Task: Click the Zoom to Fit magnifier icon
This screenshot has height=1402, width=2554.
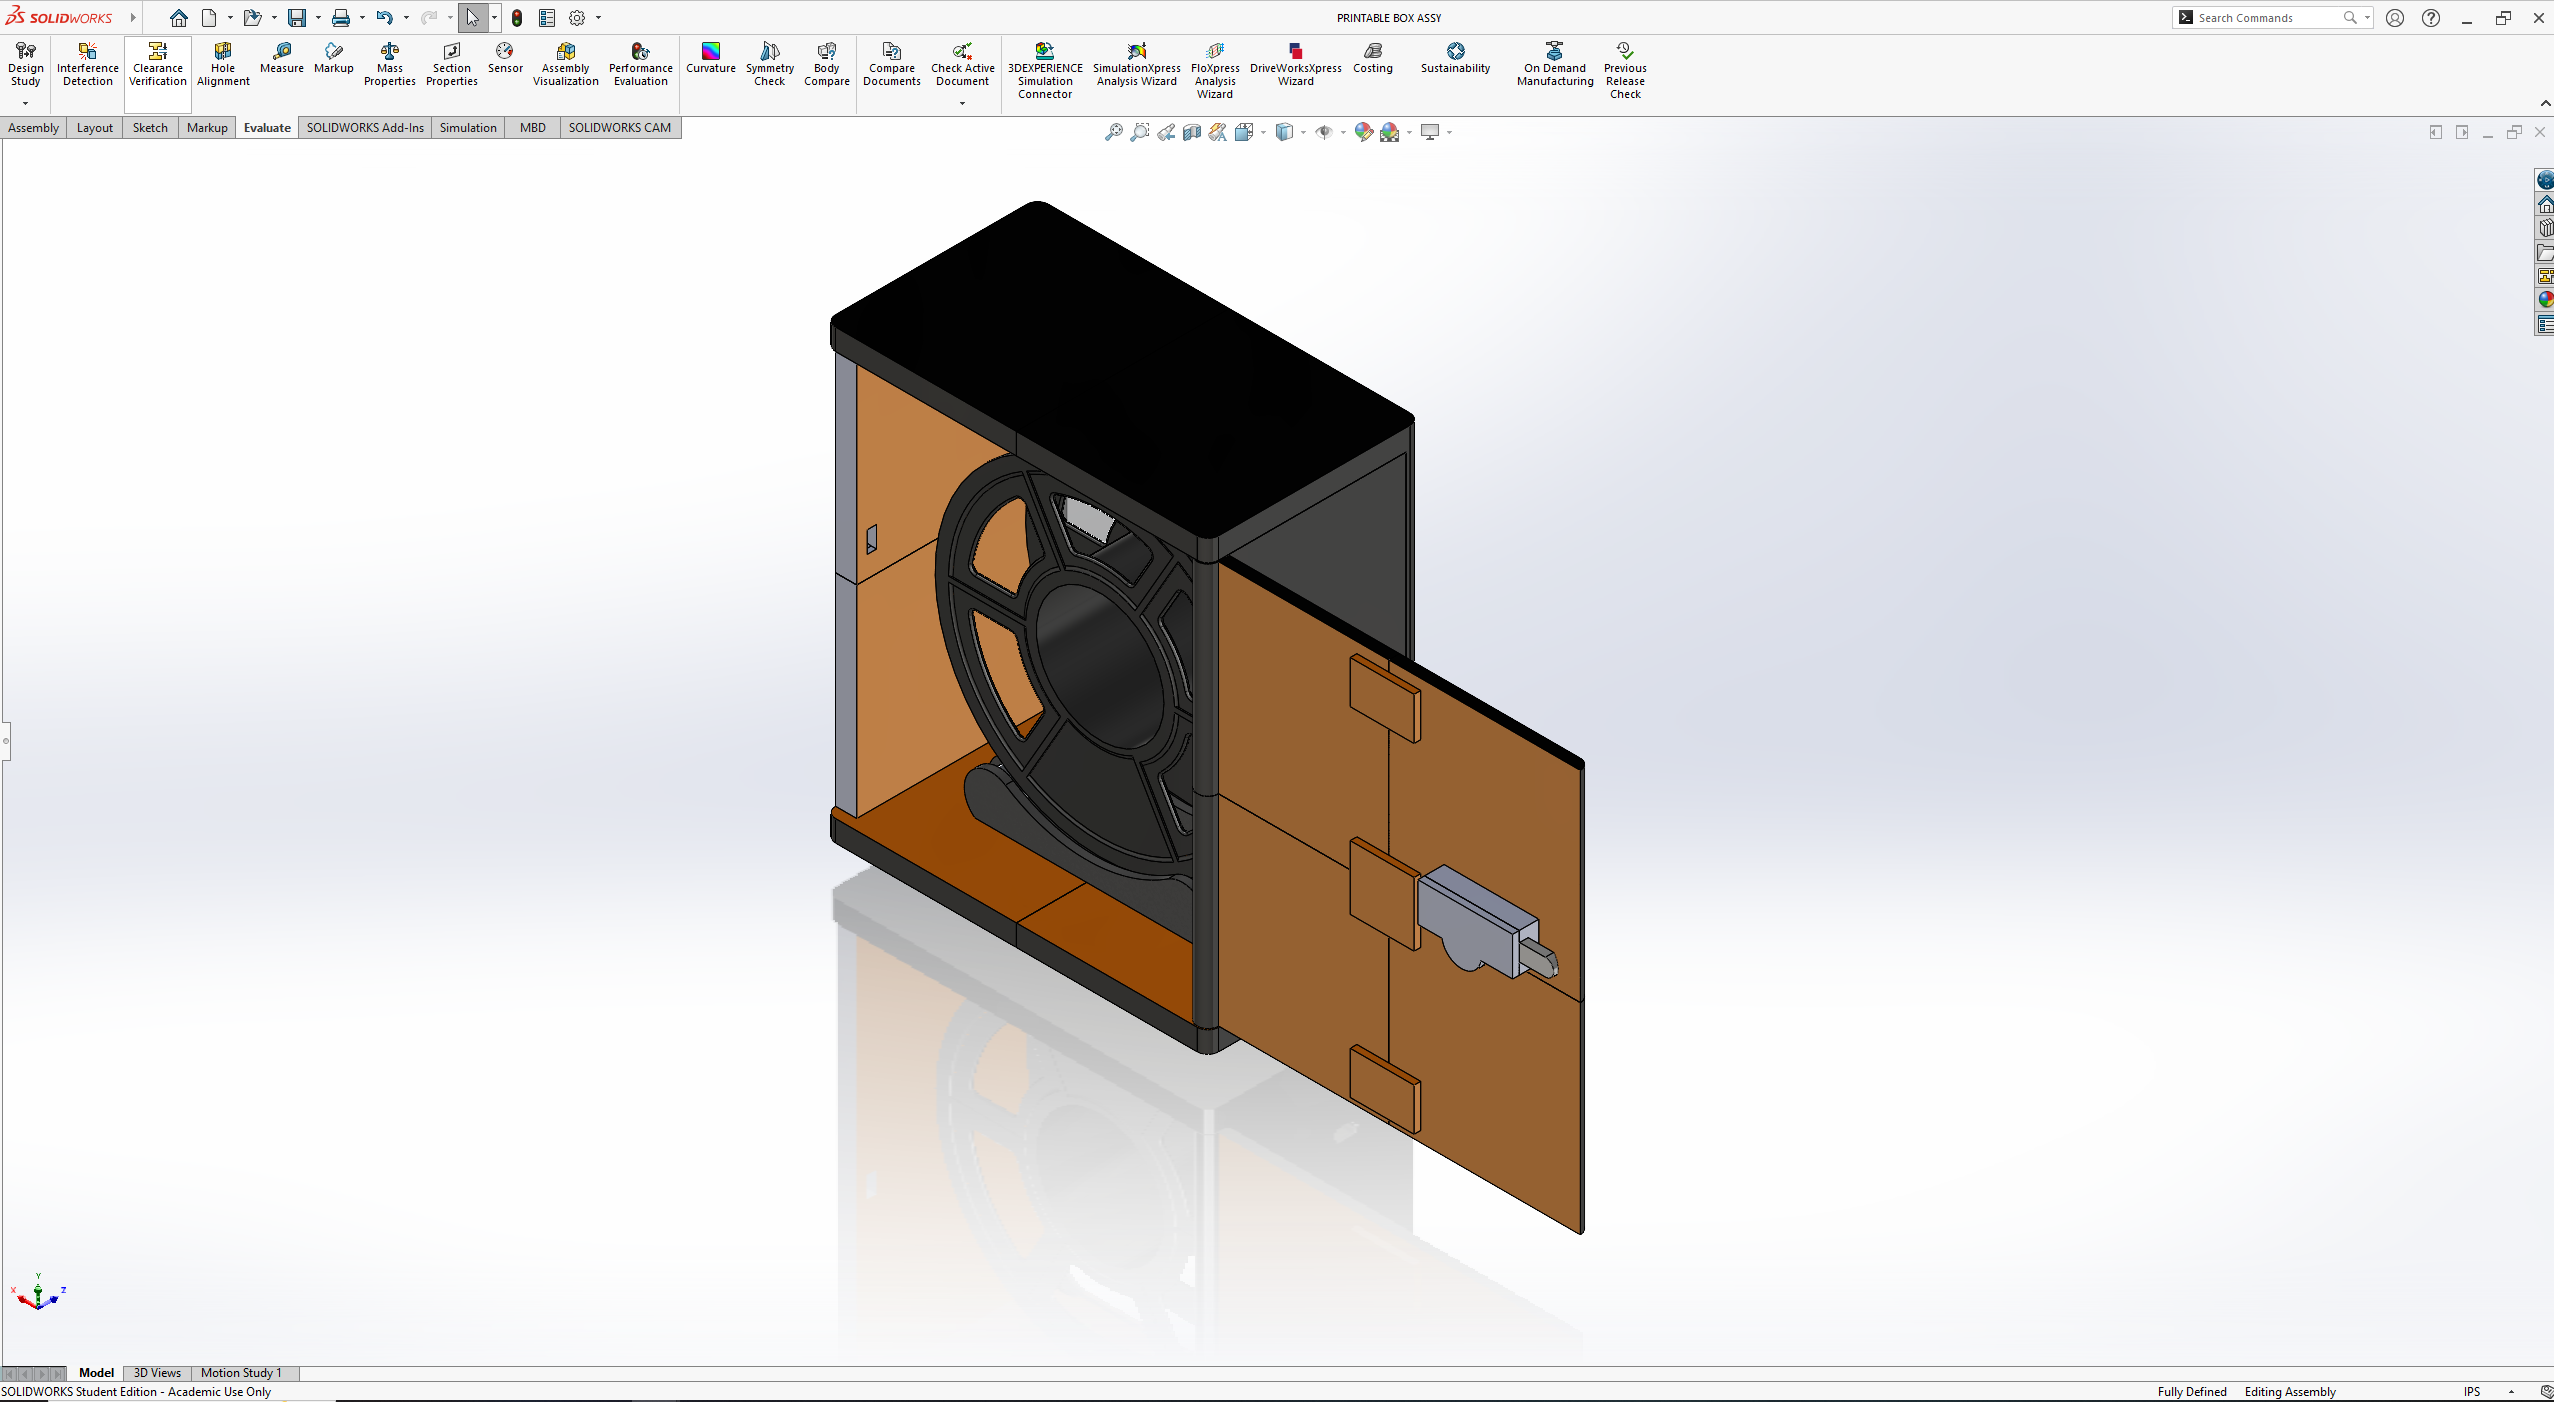Action: click(1113, 132)
